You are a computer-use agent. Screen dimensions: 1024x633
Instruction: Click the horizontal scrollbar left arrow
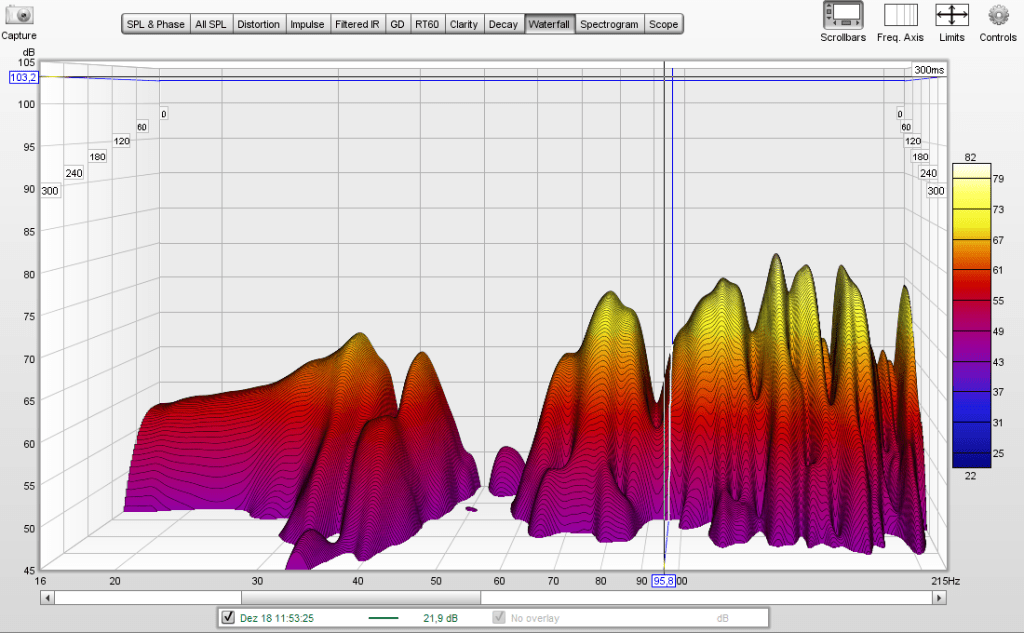47,597
